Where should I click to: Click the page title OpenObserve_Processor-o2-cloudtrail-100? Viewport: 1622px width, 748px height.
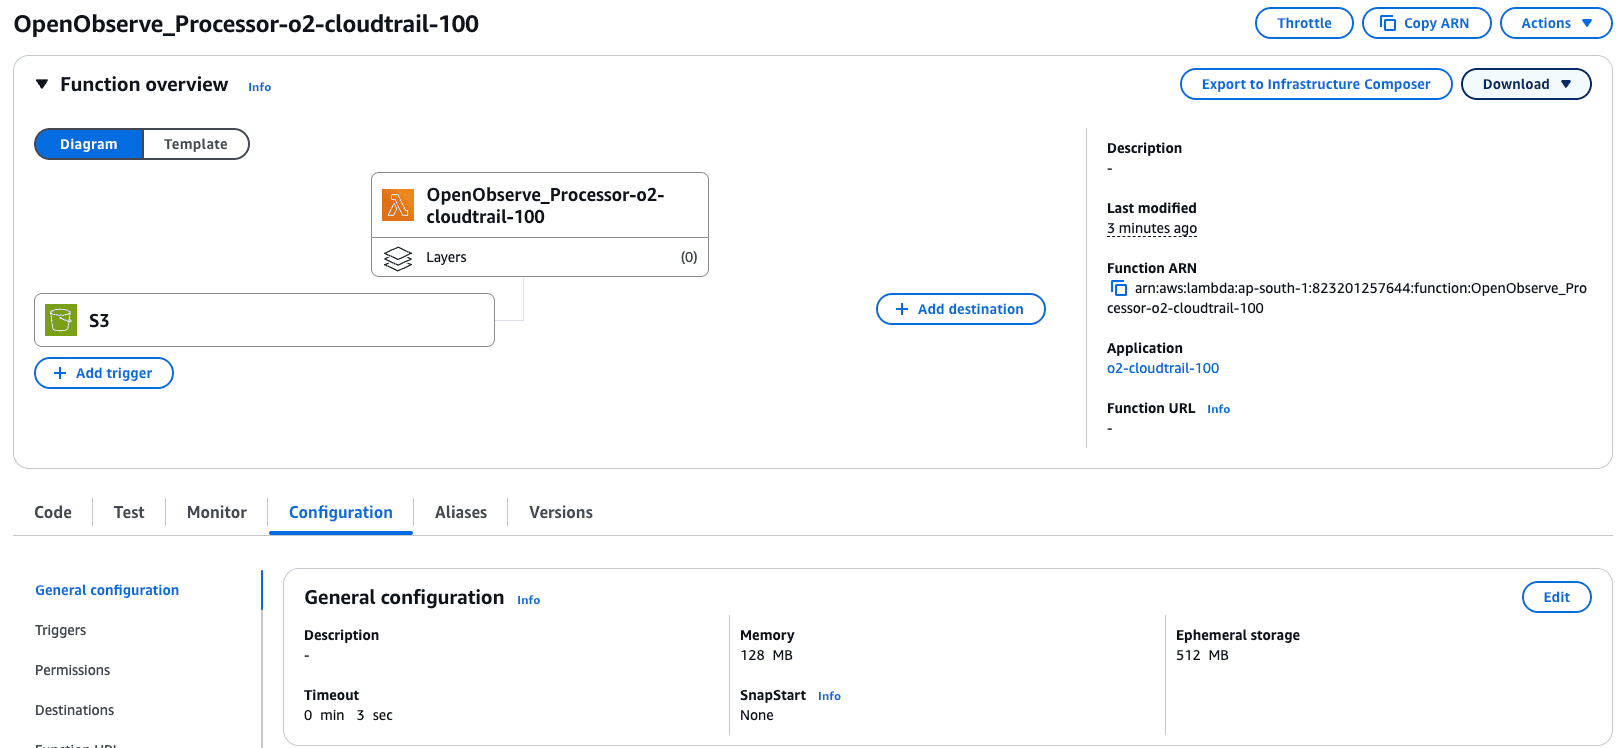pyautogui.click(x=246, y=23)
